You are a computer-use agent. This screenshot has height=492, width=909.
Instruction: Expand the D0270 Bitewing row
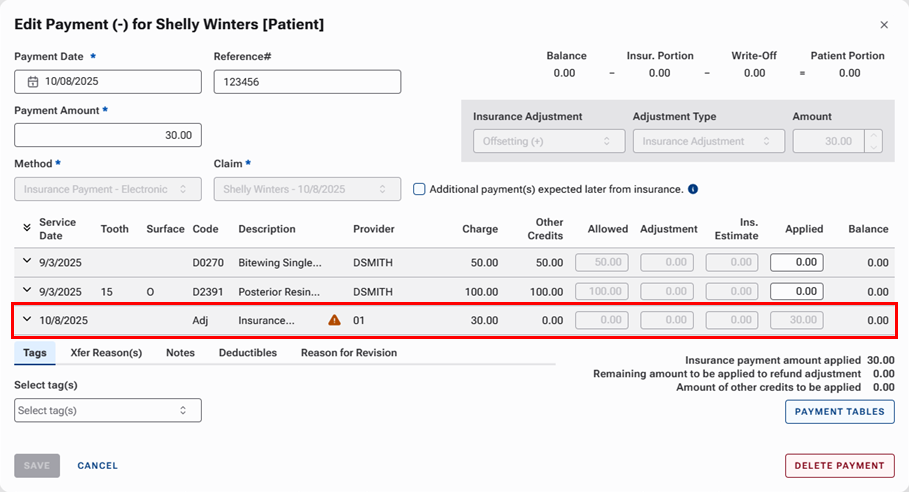tap(27, 262)
